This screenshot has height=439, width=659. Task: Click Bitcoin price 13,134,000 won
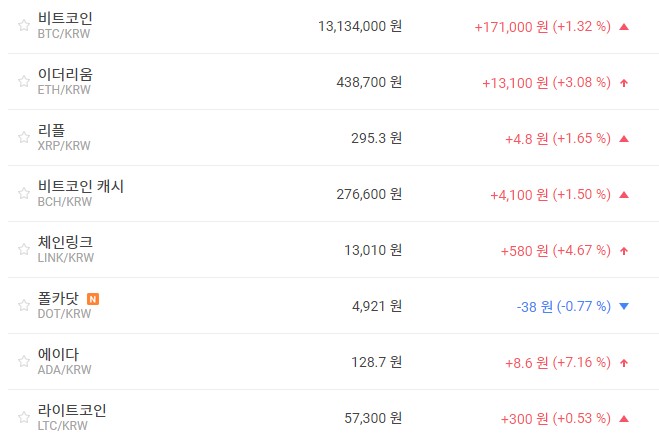pyautogui.click(x=359, y=26)
